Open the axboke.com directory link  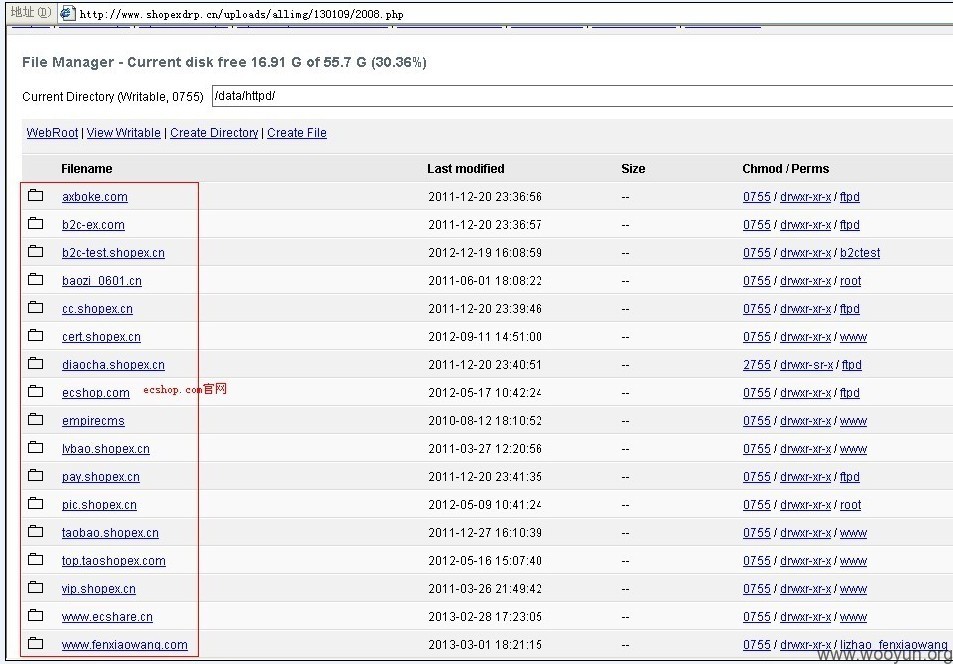pyautogui.click(x=95, y=197)
